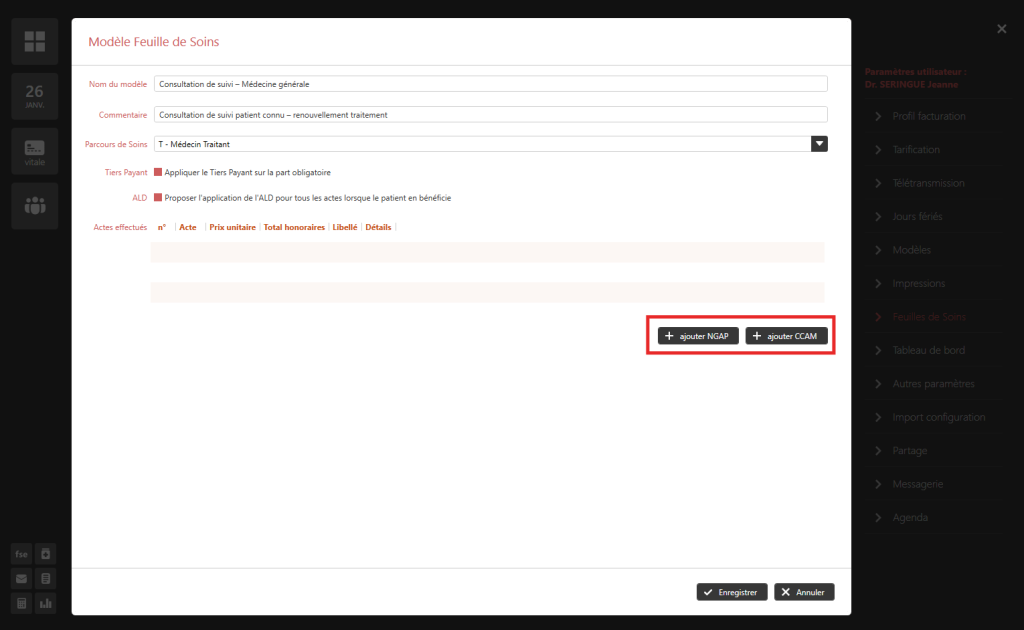Toggle the Tiers Payant checkbox
The width and height of the screenshot is (1024, 630).
click(157, 173)
